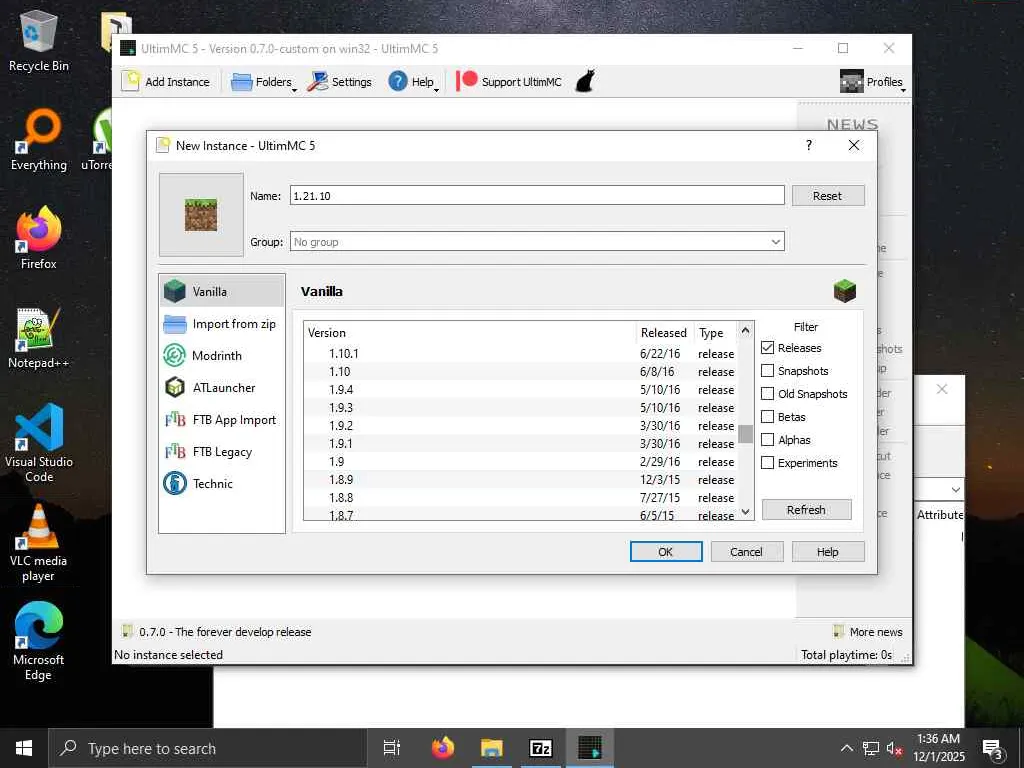Viewport: 1024px width, 768px height.
Task: Open the Folders toolbar menu
Action: (x=264, y=82)
